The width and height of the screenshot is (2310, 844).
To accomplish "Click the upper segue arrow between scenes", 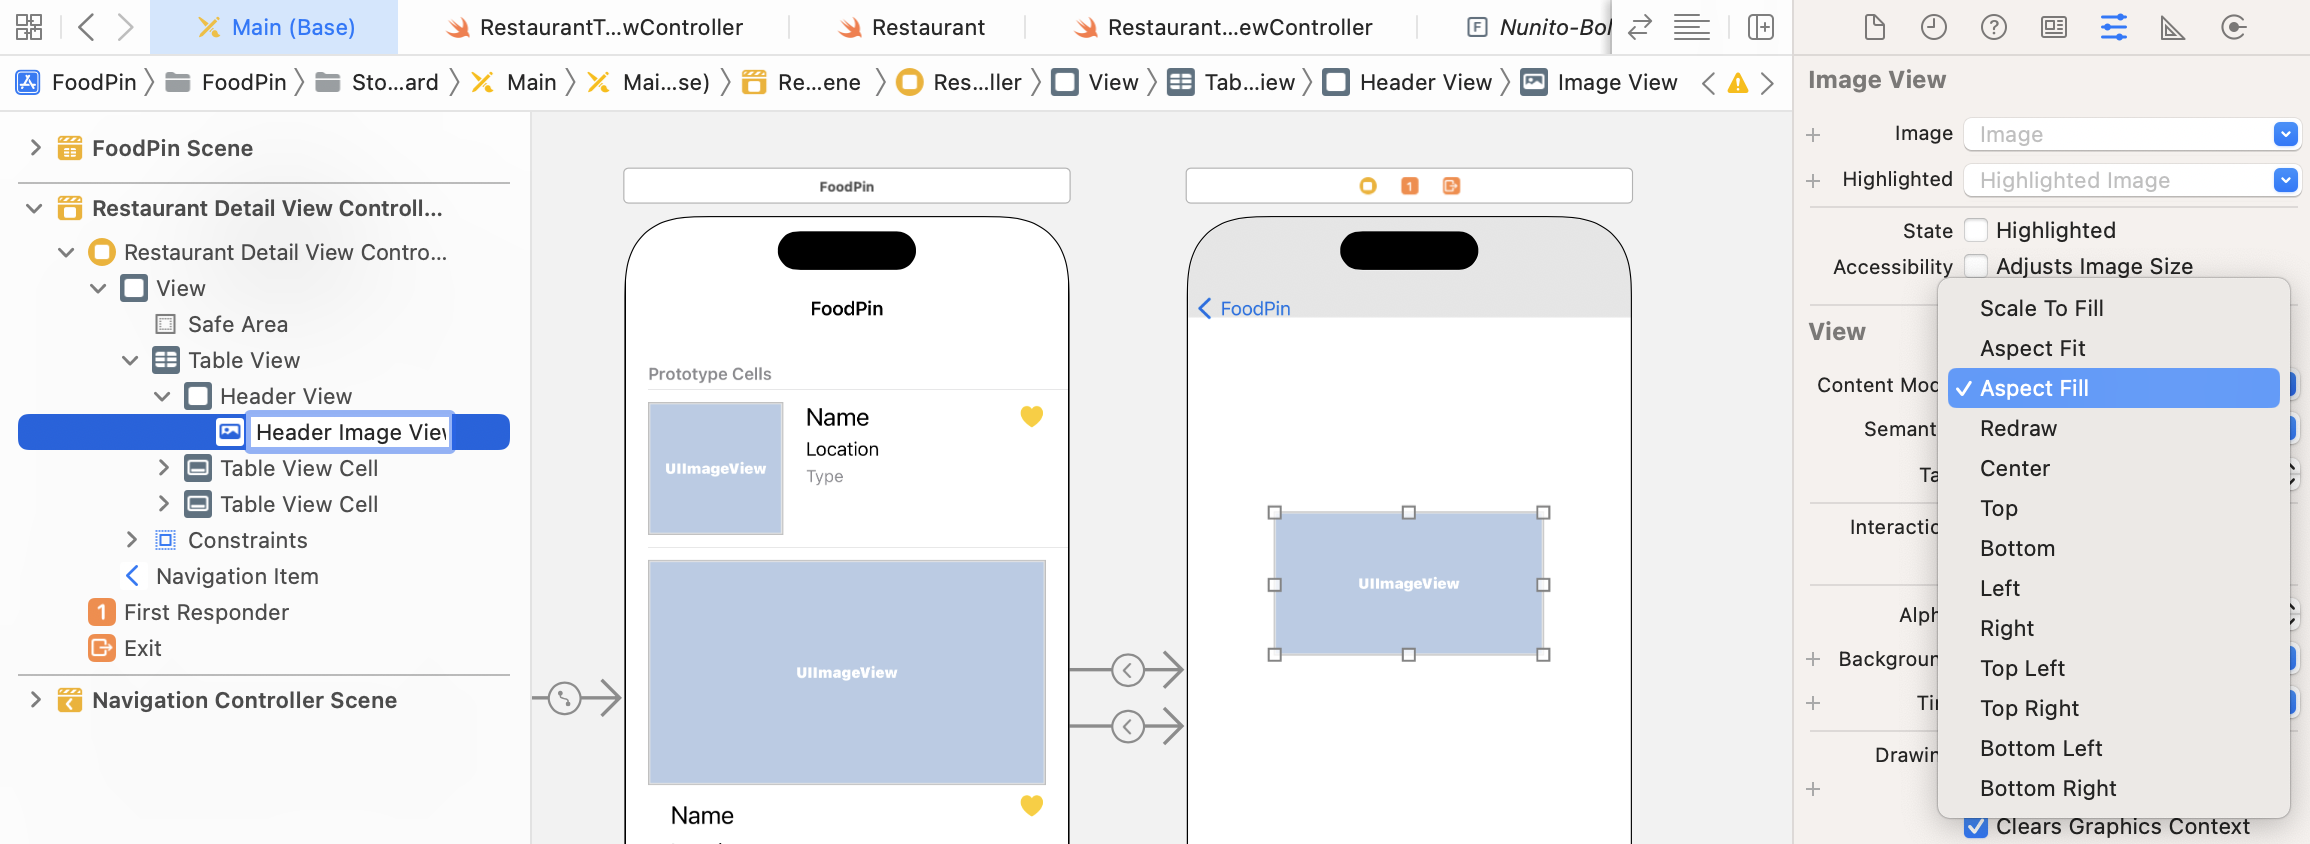I will [1128, 670].
